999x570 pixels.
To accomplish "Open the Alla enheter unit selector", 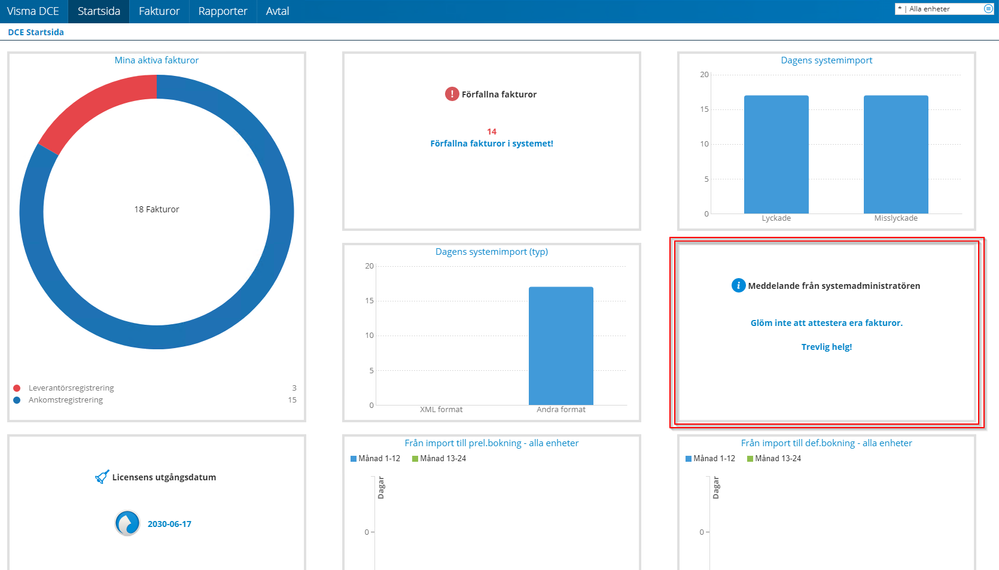I will point(944,9).
